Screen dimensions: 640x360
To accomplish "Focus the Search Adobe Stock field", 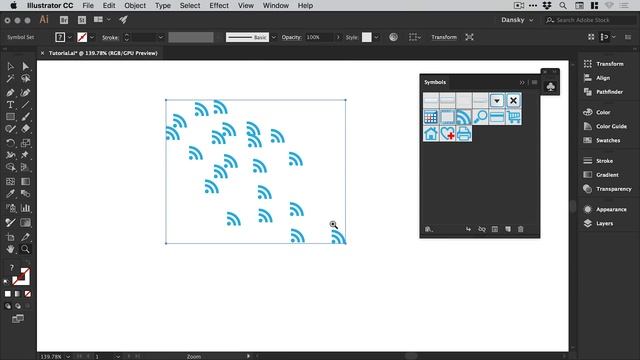I will pyautogui.click(x=590, y=20).
